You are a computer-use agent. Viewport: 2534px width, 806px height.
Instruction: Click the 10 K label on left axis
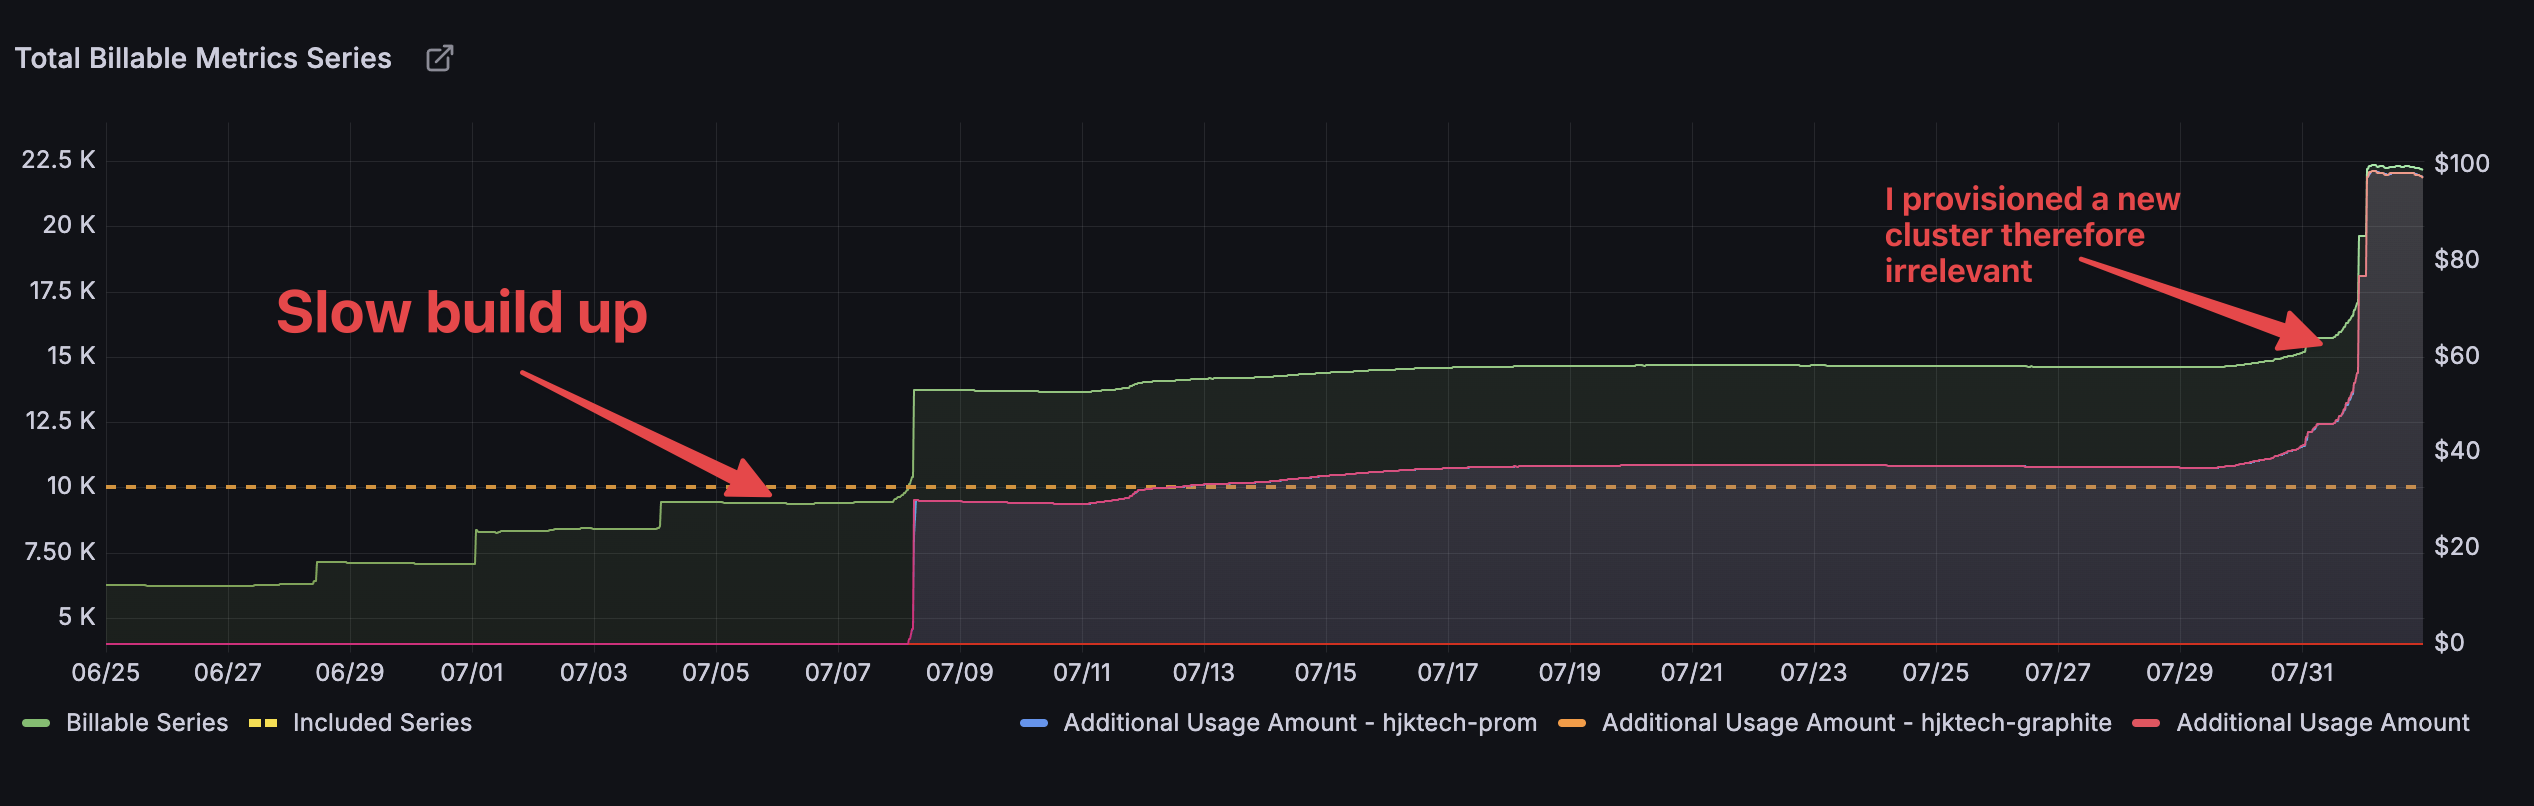click(x=70, y=486)
